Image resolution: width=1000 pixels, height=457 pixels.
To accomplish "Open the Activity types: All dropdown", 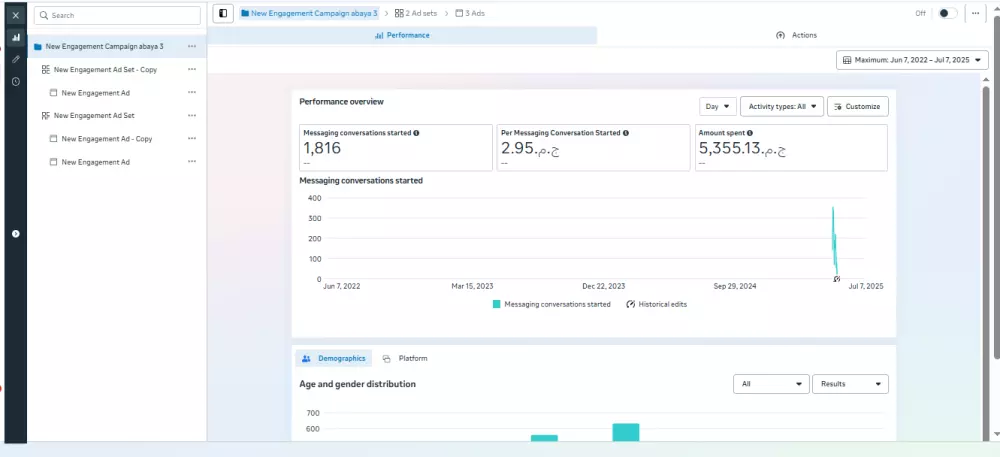I will point(782,106).
